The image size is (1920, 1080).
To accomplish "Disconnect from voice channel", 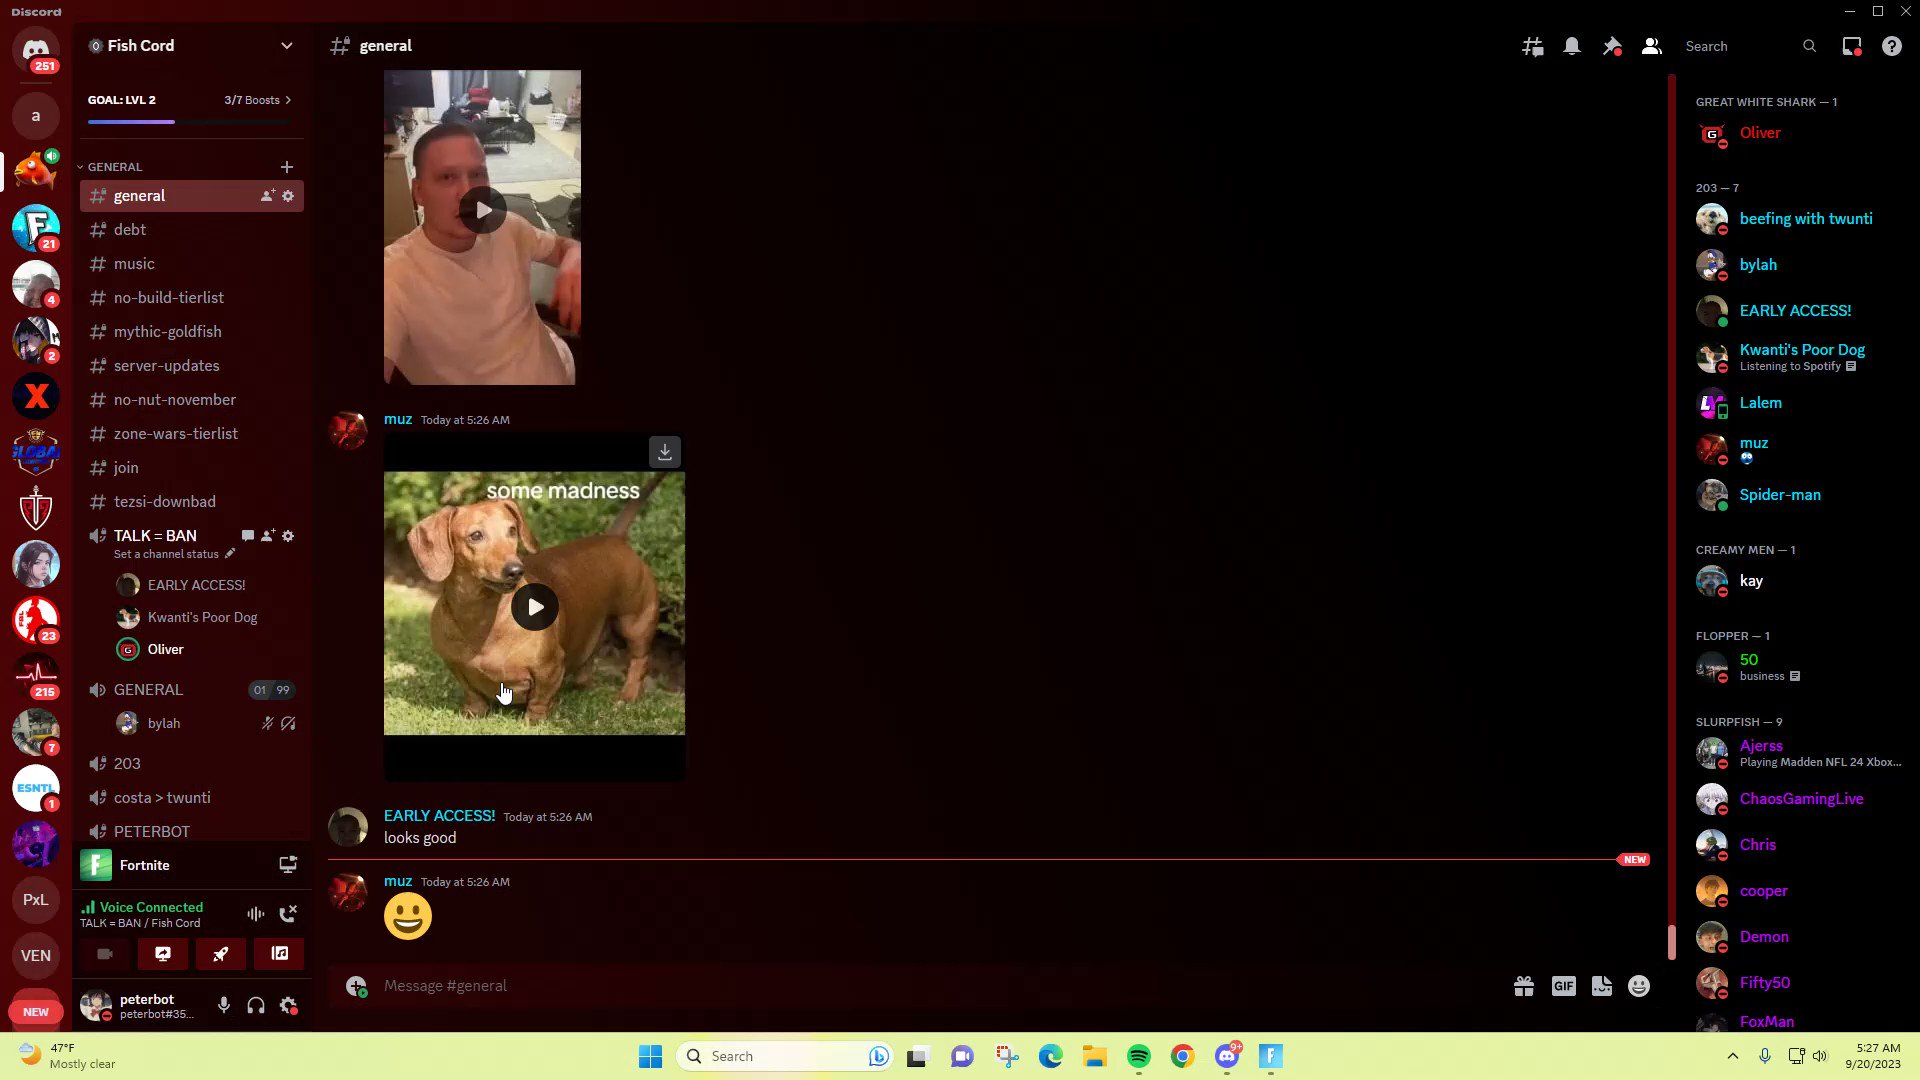I will [x=288, y=913].
